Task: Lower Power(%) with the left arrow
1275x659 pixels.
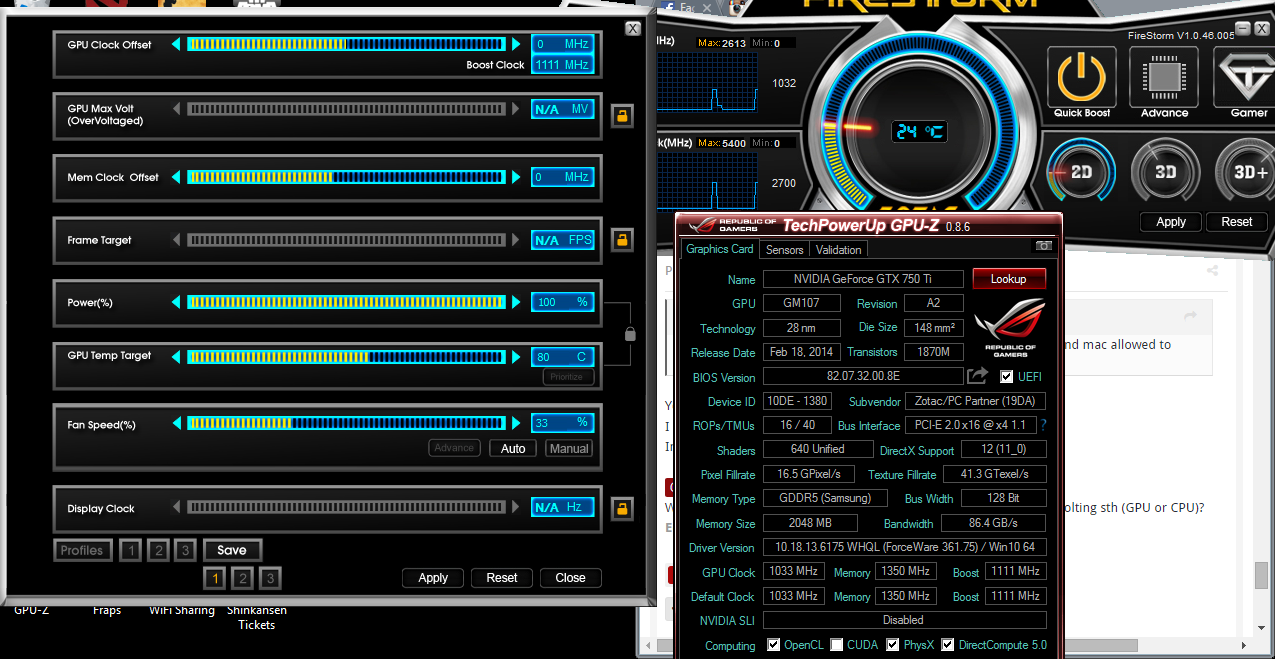Action: pos(177,302)
